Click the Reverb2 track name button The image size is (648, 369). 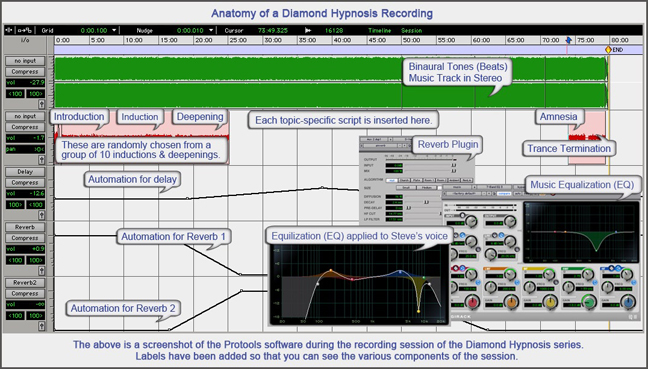(x=25, y=283)
